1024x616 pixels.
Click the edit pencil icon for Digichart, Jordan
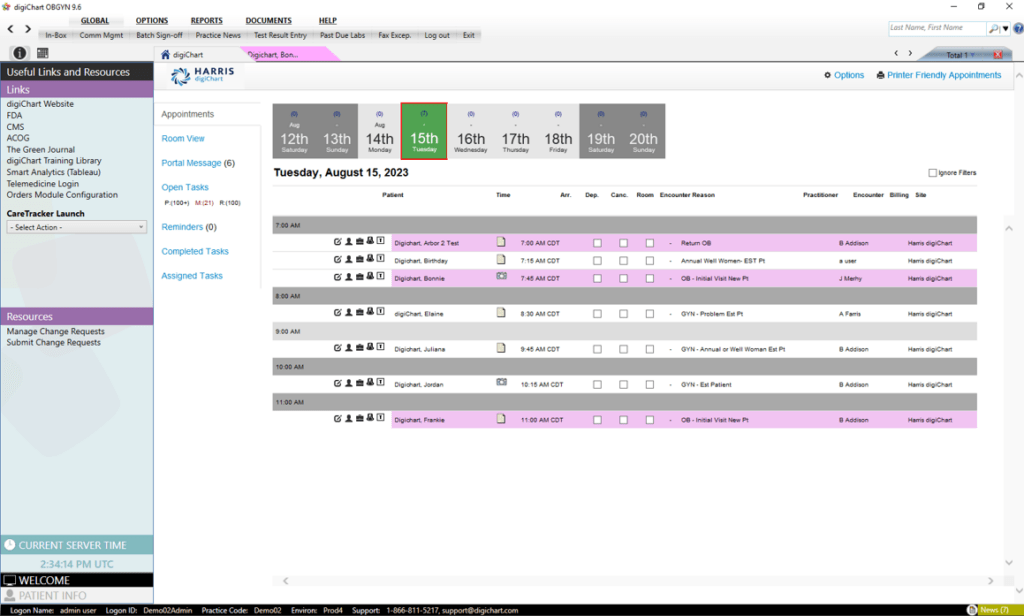338,383
